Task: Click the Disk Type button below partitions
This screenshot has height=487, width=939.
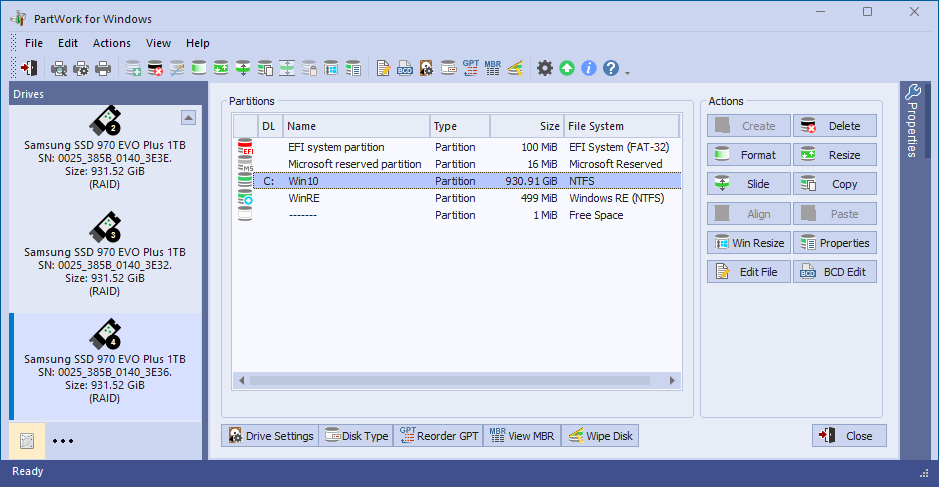Action: point(356,435)
